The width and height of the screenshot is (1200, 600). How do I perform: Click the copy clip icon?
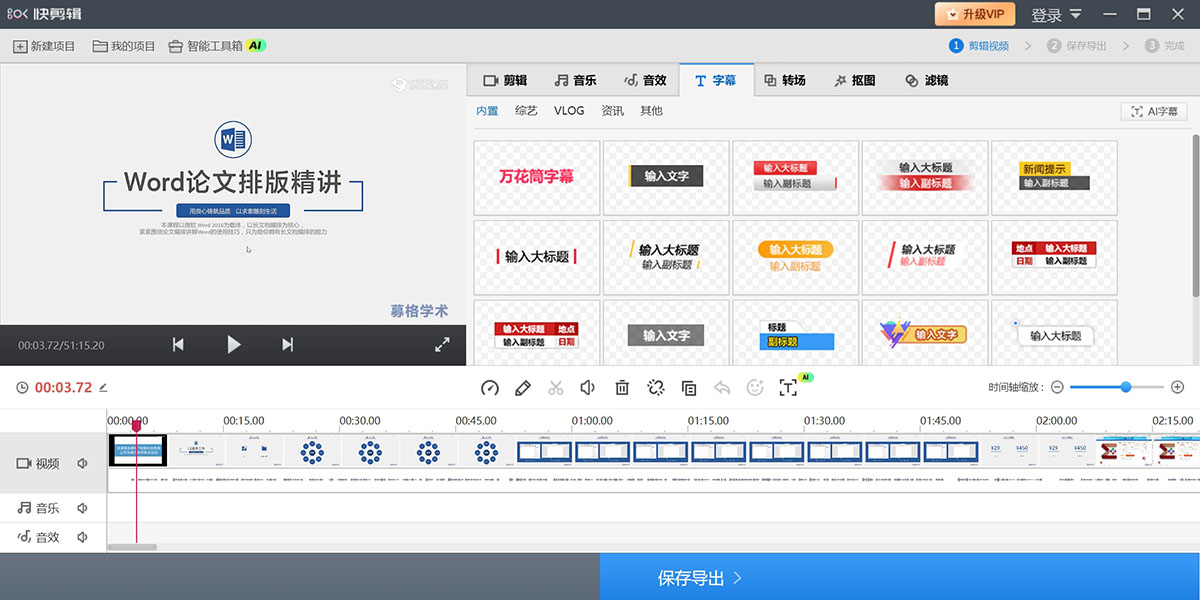tap(688, 387)
